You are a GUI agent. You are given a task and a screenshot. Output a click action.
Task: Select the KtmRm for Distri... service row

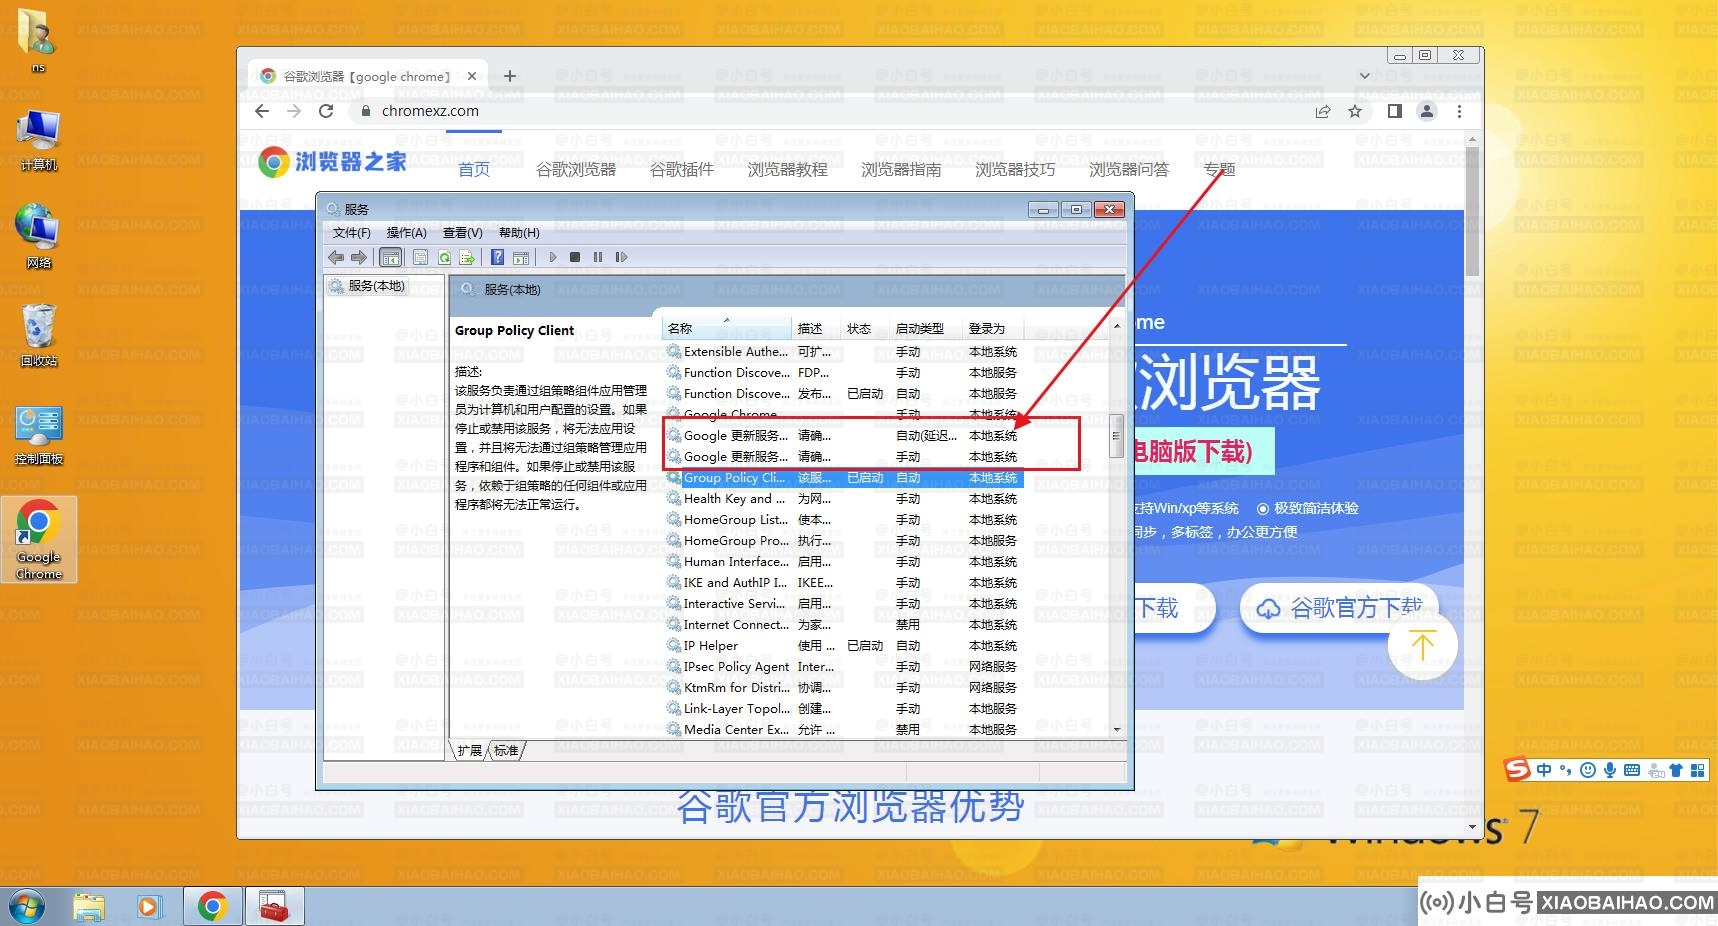click(x=844, y=688)
